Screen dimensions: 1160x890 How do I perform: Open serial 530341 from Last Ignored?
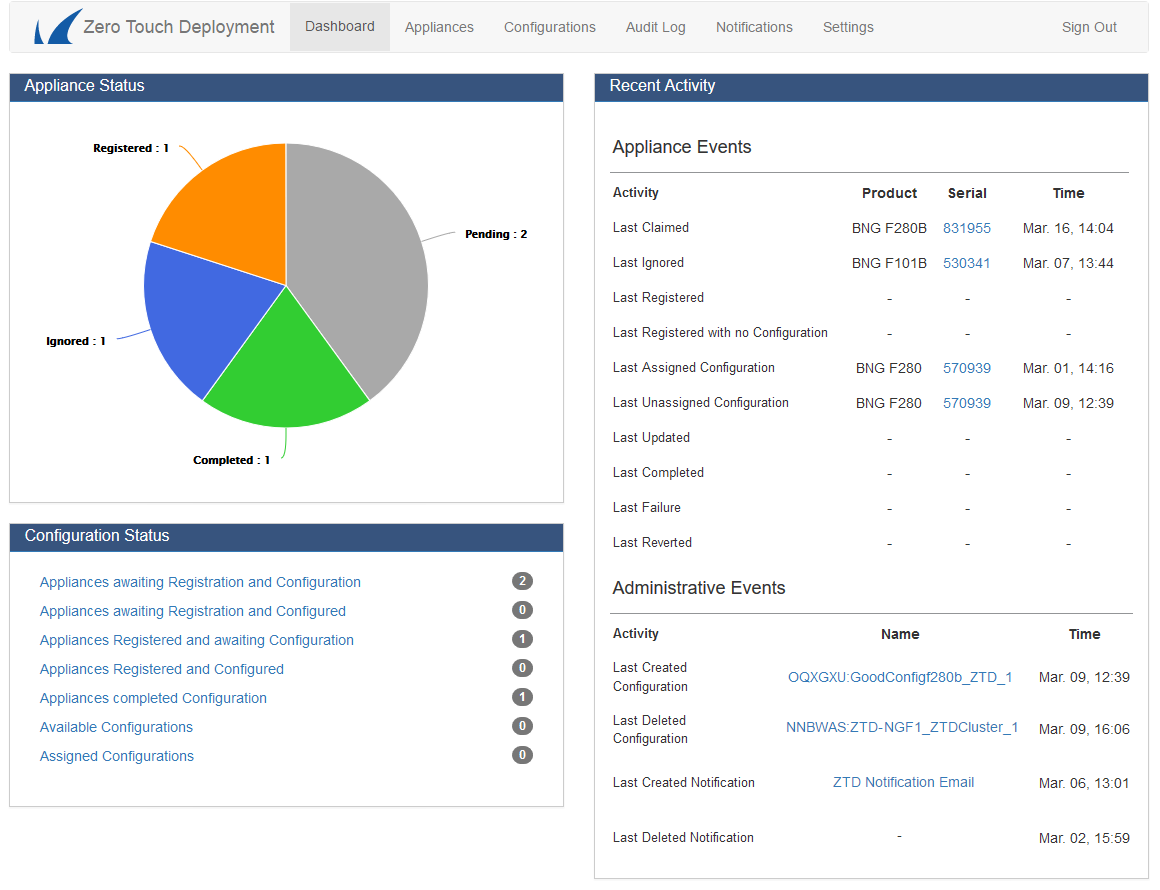pyautogui.click(x=966, y=263)
